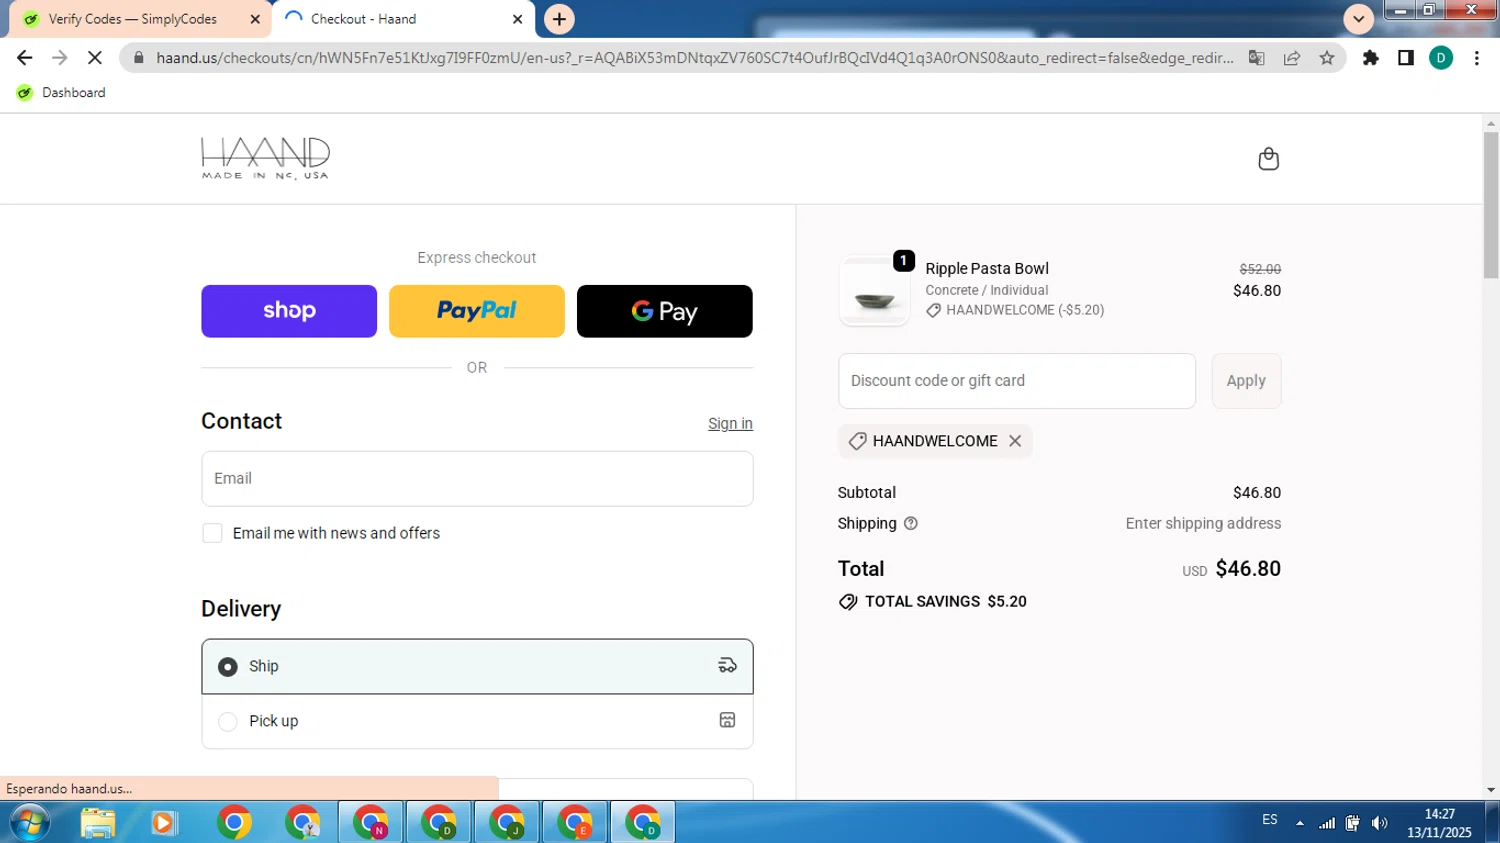Bookmark this page with star icon
Image resolution: width=1500 pixels, height=843 pixels.
pos(1327,58)
